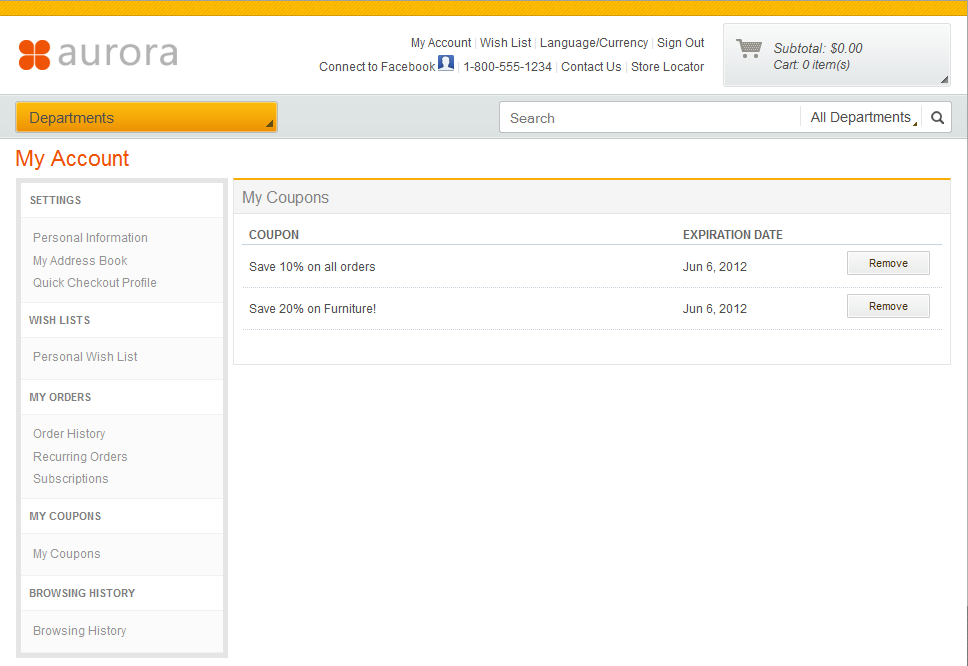968x666 pixels.
Task: Go to the Store Locator page
Action: pyautogui.click(x=667, y=67)
